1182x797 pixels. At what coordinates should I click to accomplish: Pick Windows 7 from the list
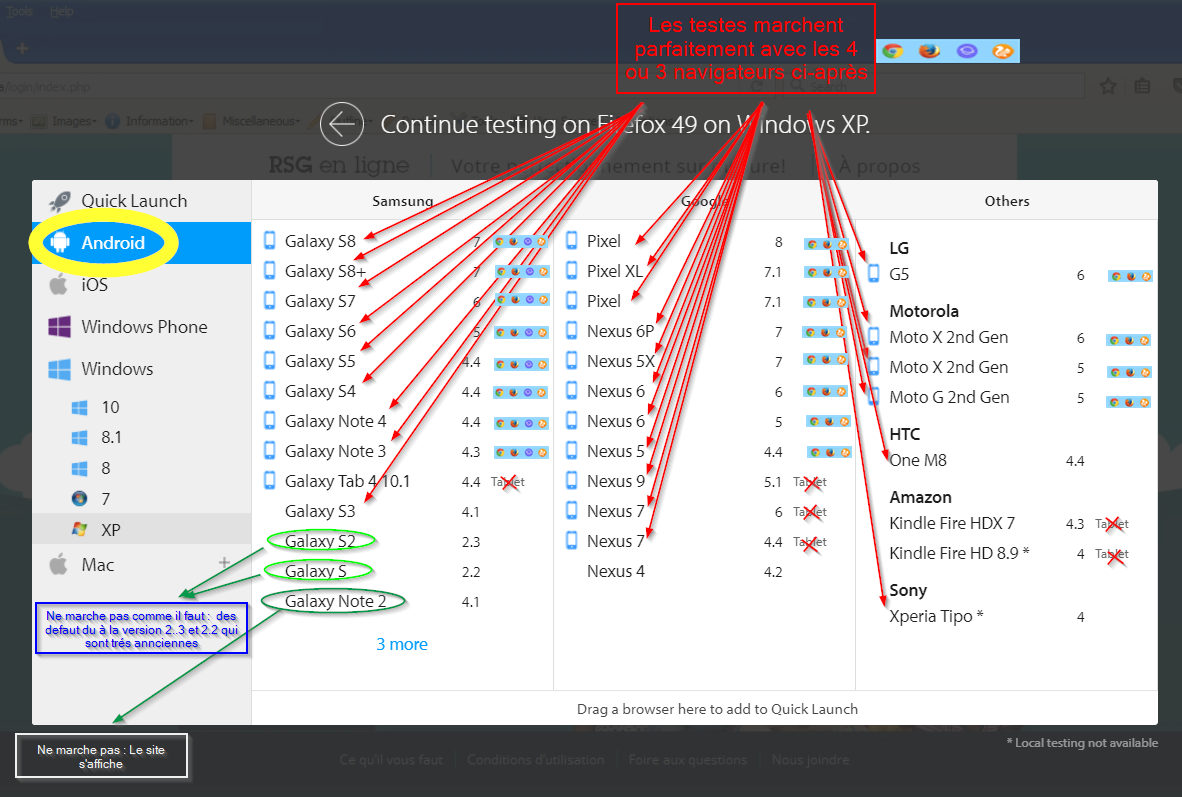[x=105, y=498]
